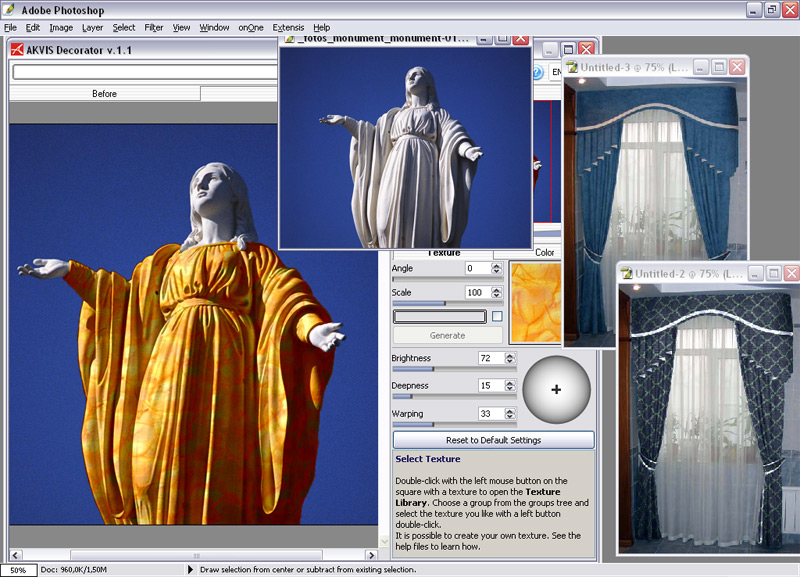Screen dimensions: 800x577
Task: Click the Warping value spinner arrows
Action: (510, 414)
